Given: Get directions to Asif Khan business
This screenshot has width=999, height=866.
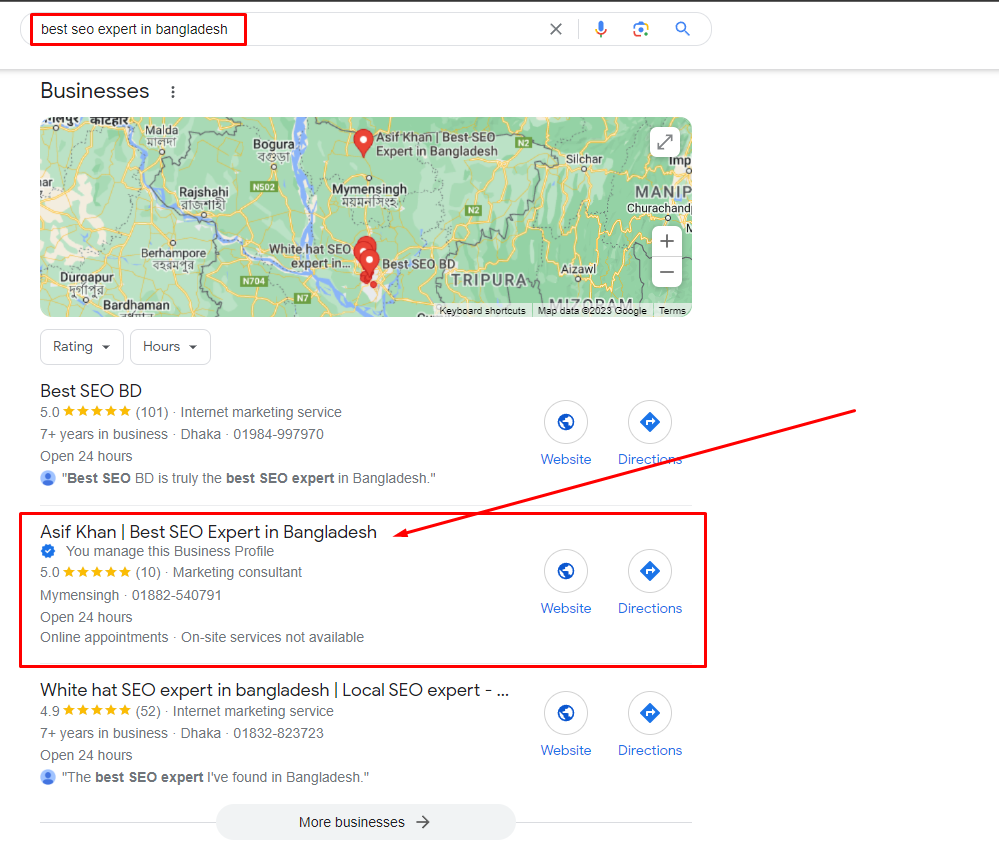Looking at the screenshot, I should pyautogui.click(x=650, y=571).
